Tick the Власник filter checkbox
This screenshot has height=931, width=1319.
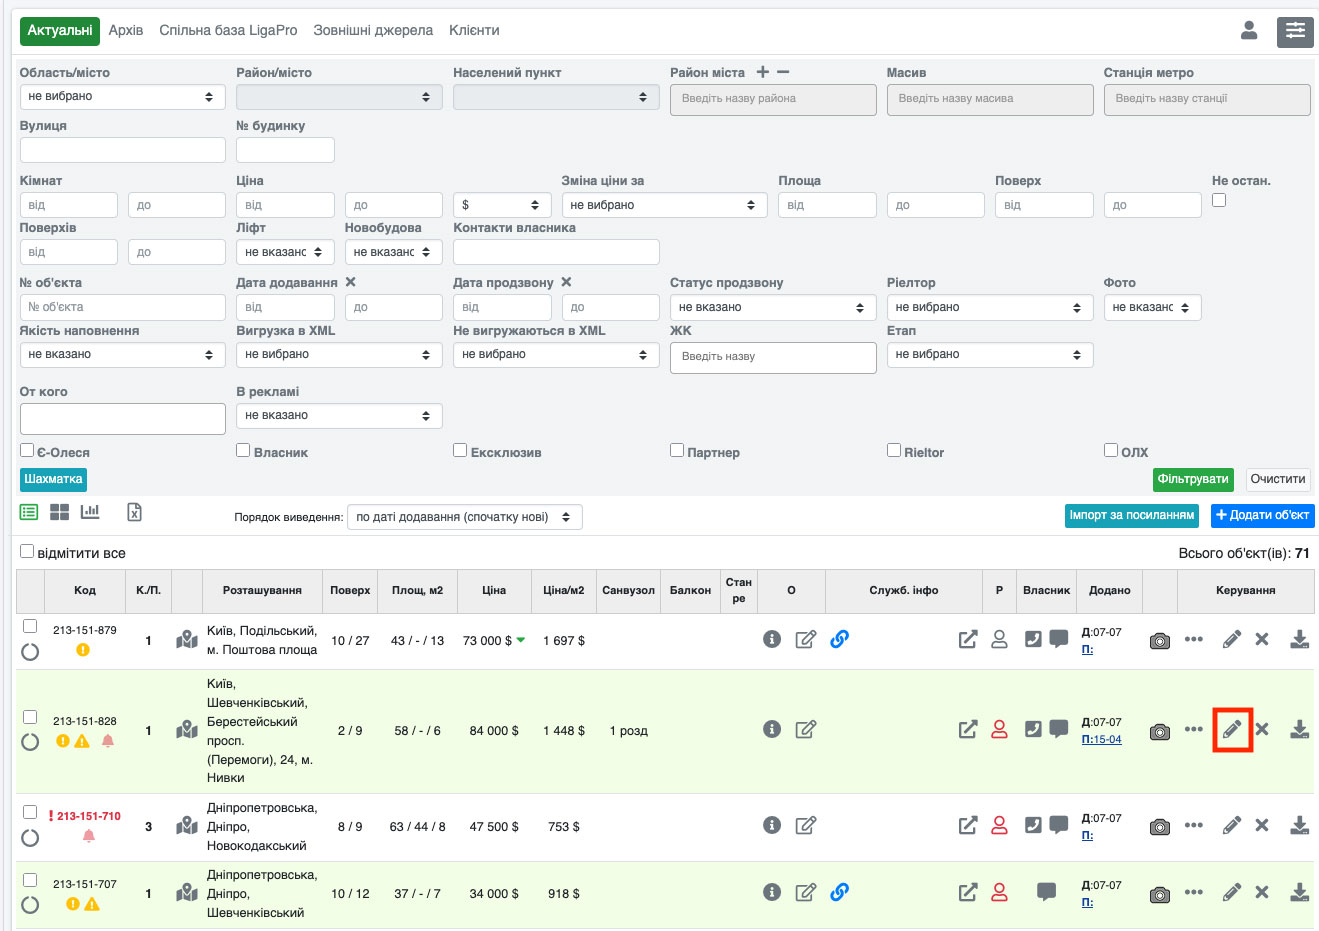pos(243,451)
